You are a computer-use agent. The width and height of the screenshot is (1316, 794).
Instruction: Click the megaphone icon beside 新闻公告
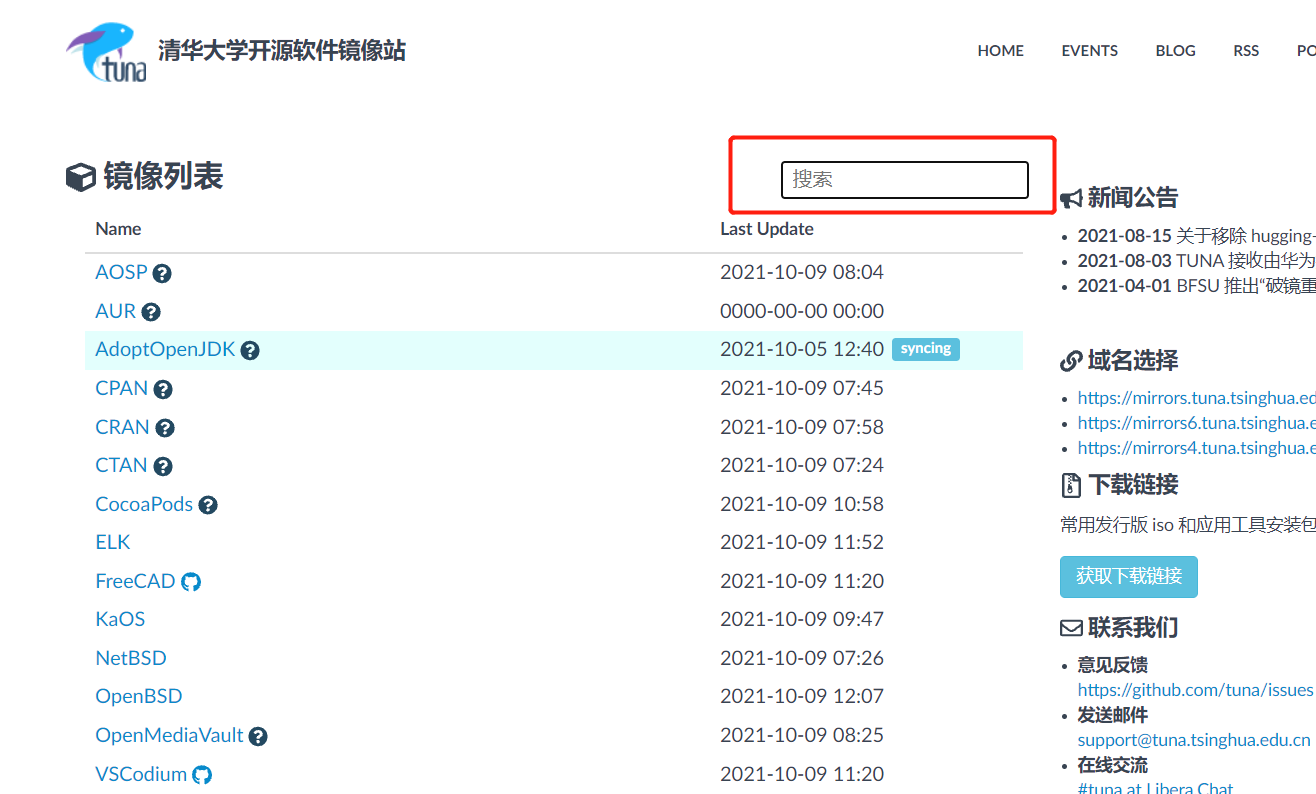pyautogui.click(x=1071, y=198)
